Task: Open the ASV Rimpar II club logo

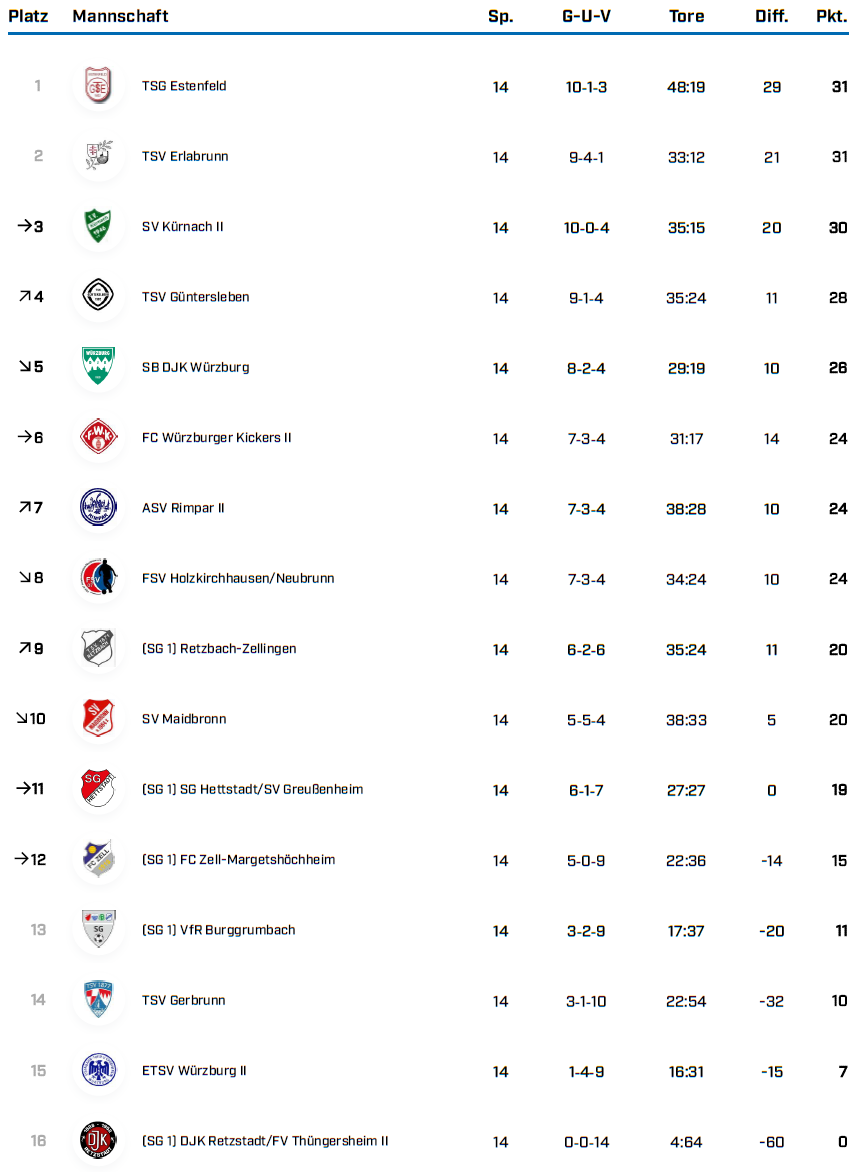Action: tap(99, 508)
